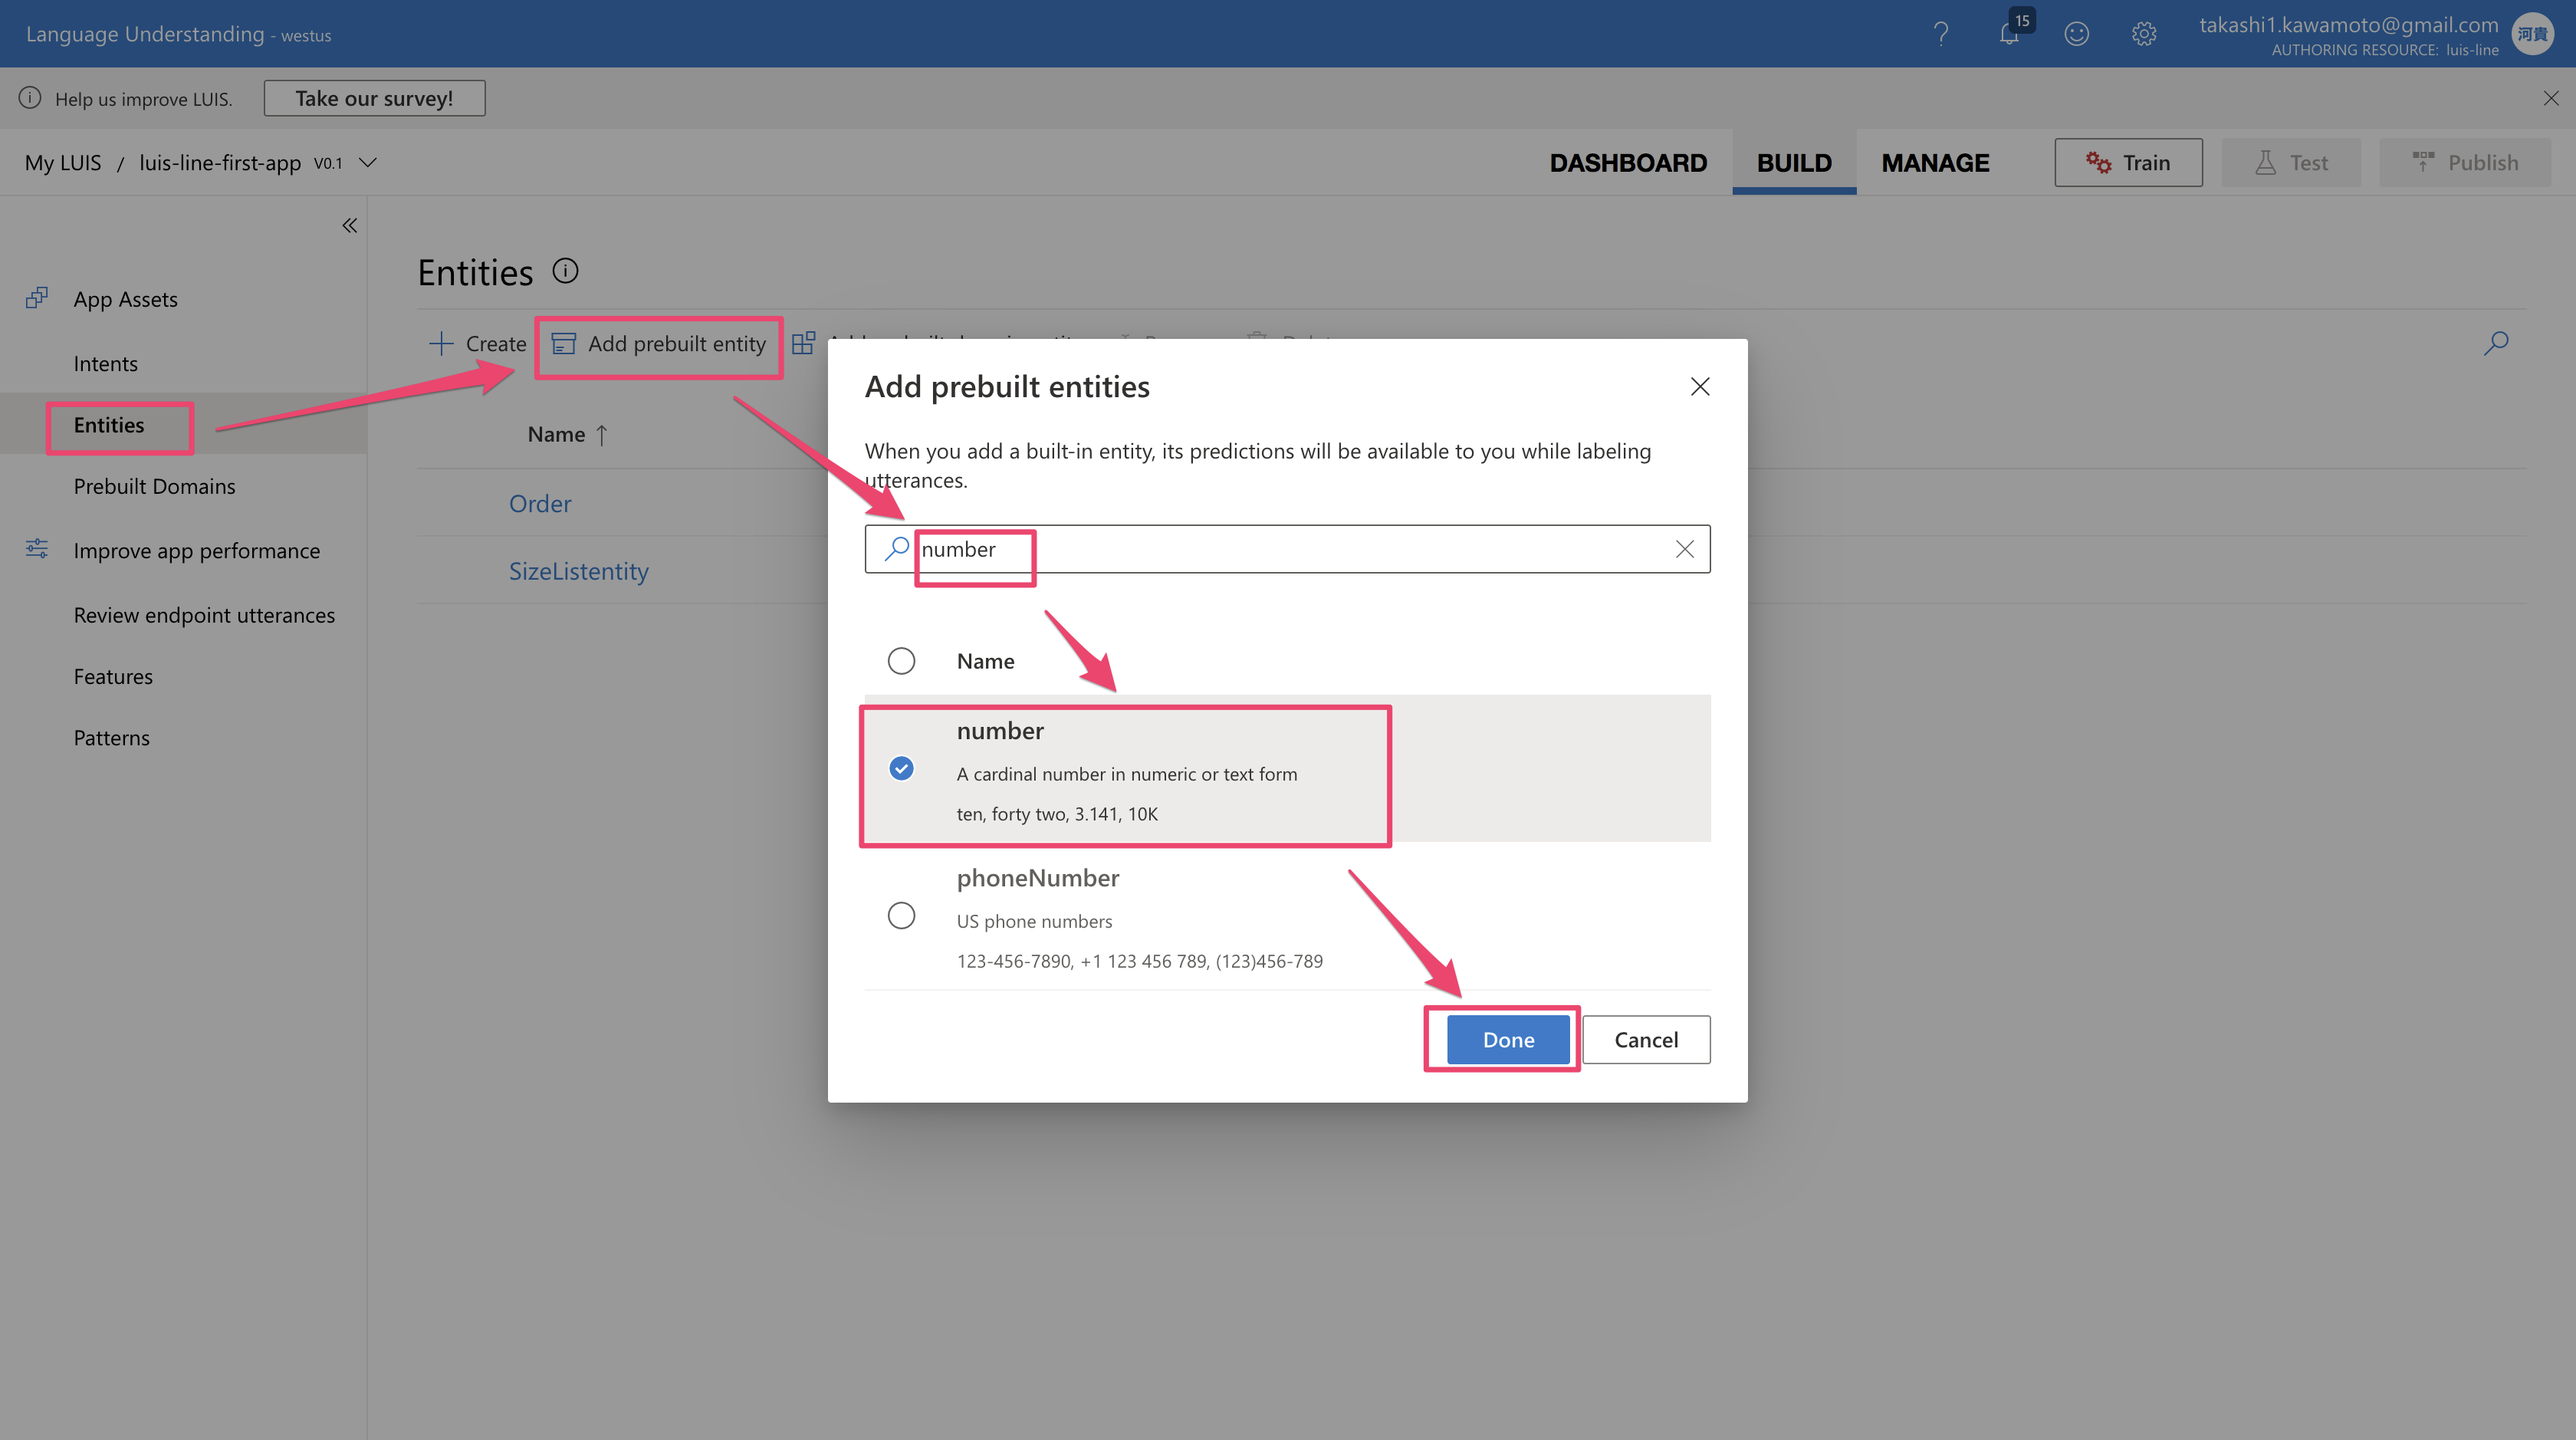
Task: Open the settings gear icon
Action: (x=2143, y=34)
